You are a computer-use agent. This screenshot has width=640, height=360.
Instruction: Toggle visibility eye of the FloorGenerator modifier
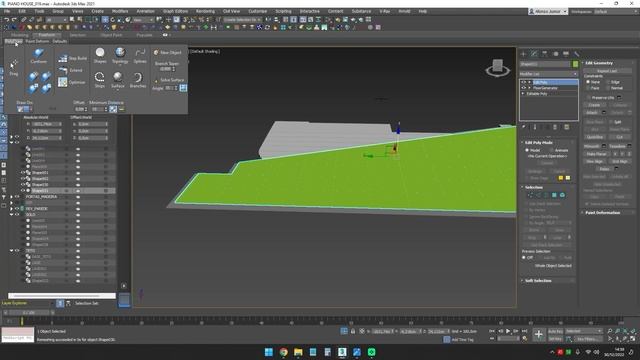pyautogui.click(x=524, y=88)
